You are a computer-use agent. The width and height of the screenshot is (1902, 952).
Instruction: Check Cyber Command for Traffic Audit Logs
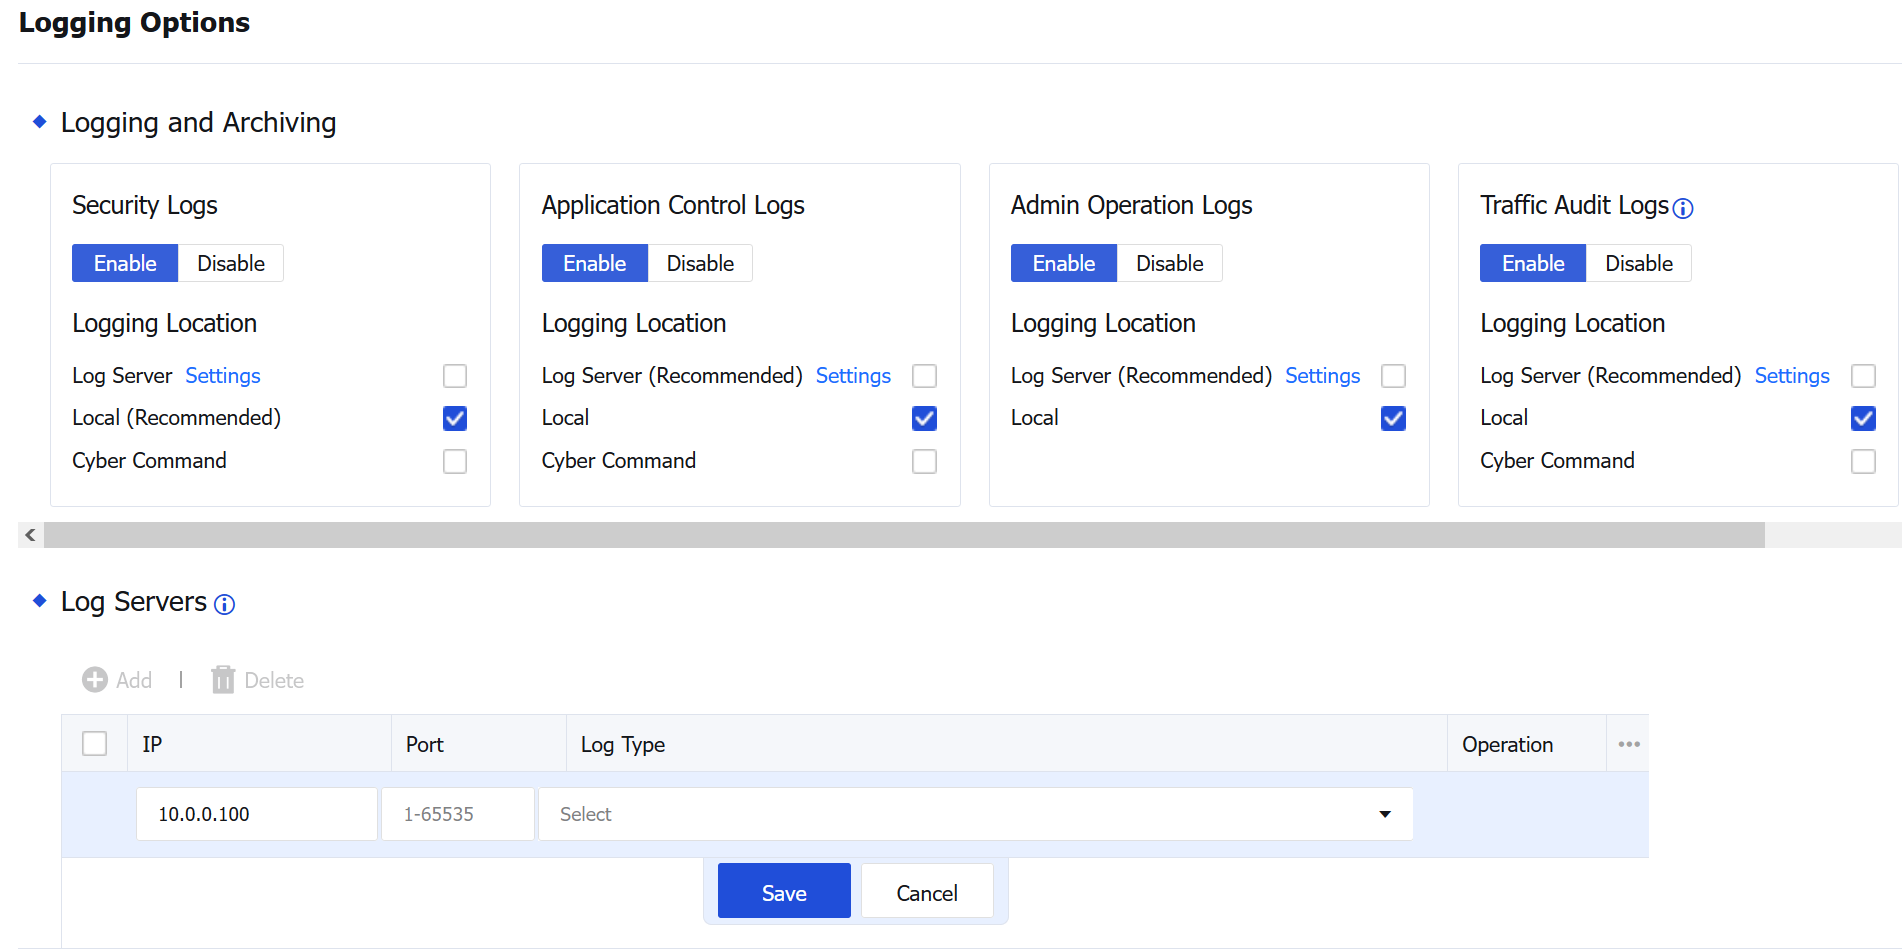click(x=1862, y=461)
